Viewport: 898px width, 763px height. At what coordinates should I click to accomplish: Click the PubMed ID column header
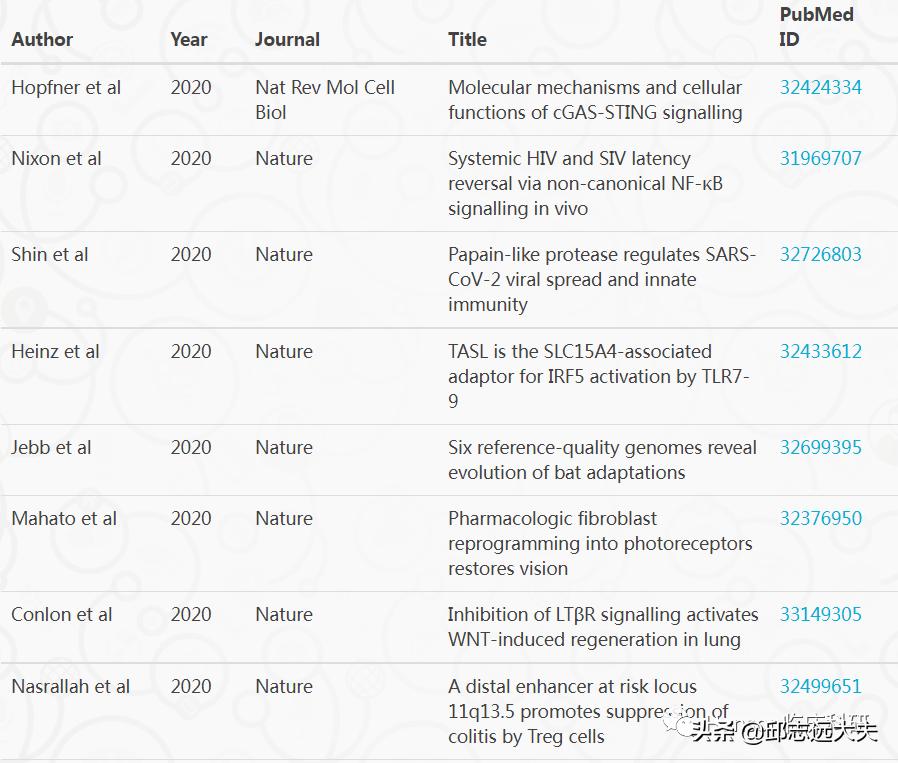[816, 27]
